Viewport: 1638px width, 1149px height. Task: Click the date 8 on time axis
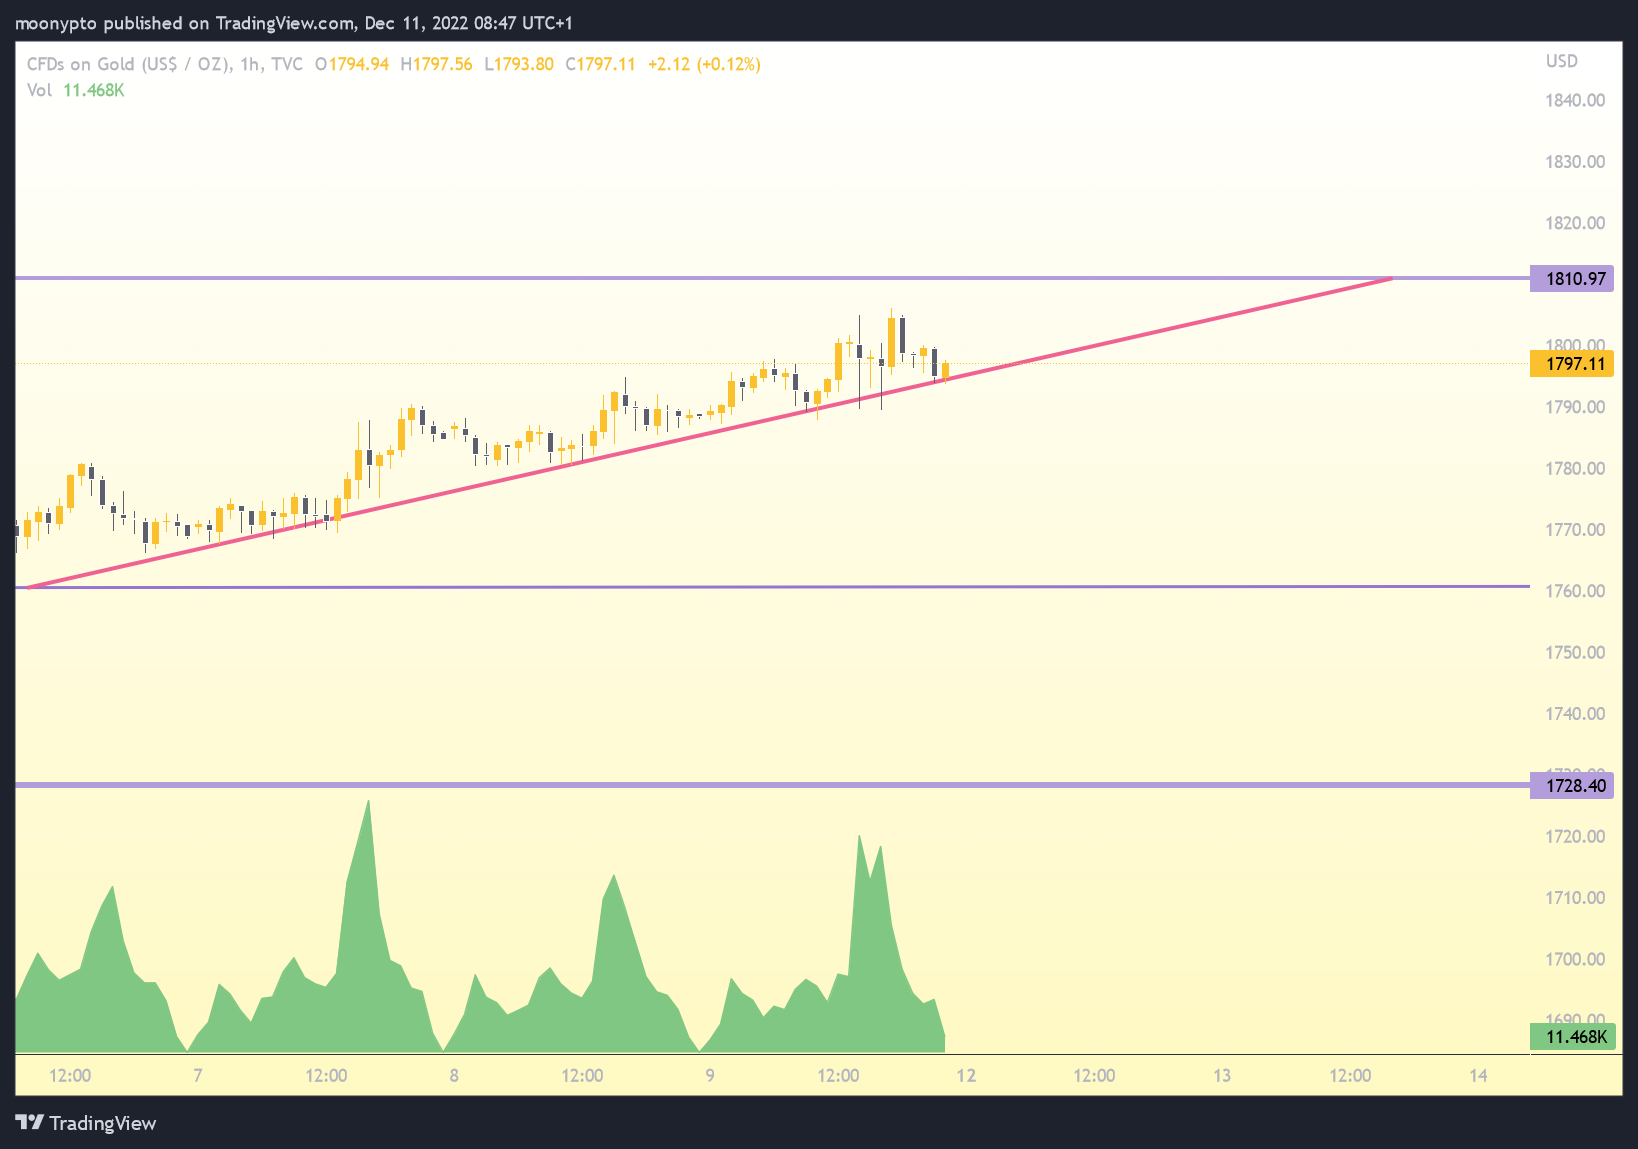click(x=454, y=1076)
